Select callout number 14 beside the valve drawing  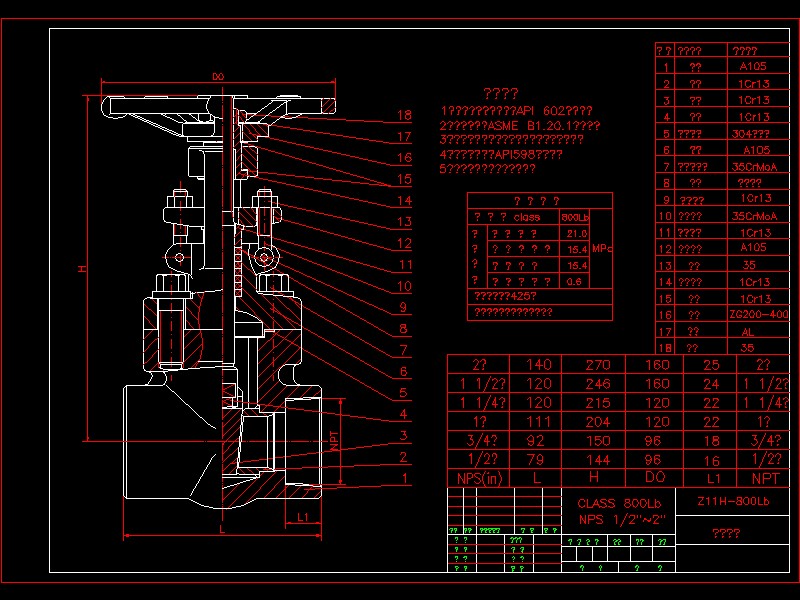[405, 201]
